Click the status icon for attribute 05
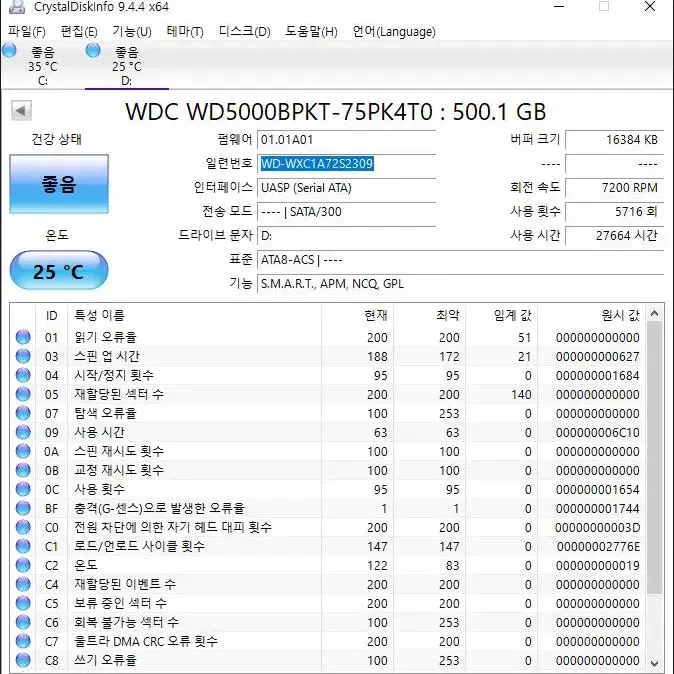Screen dimensions: 674x674 [23, 394]
